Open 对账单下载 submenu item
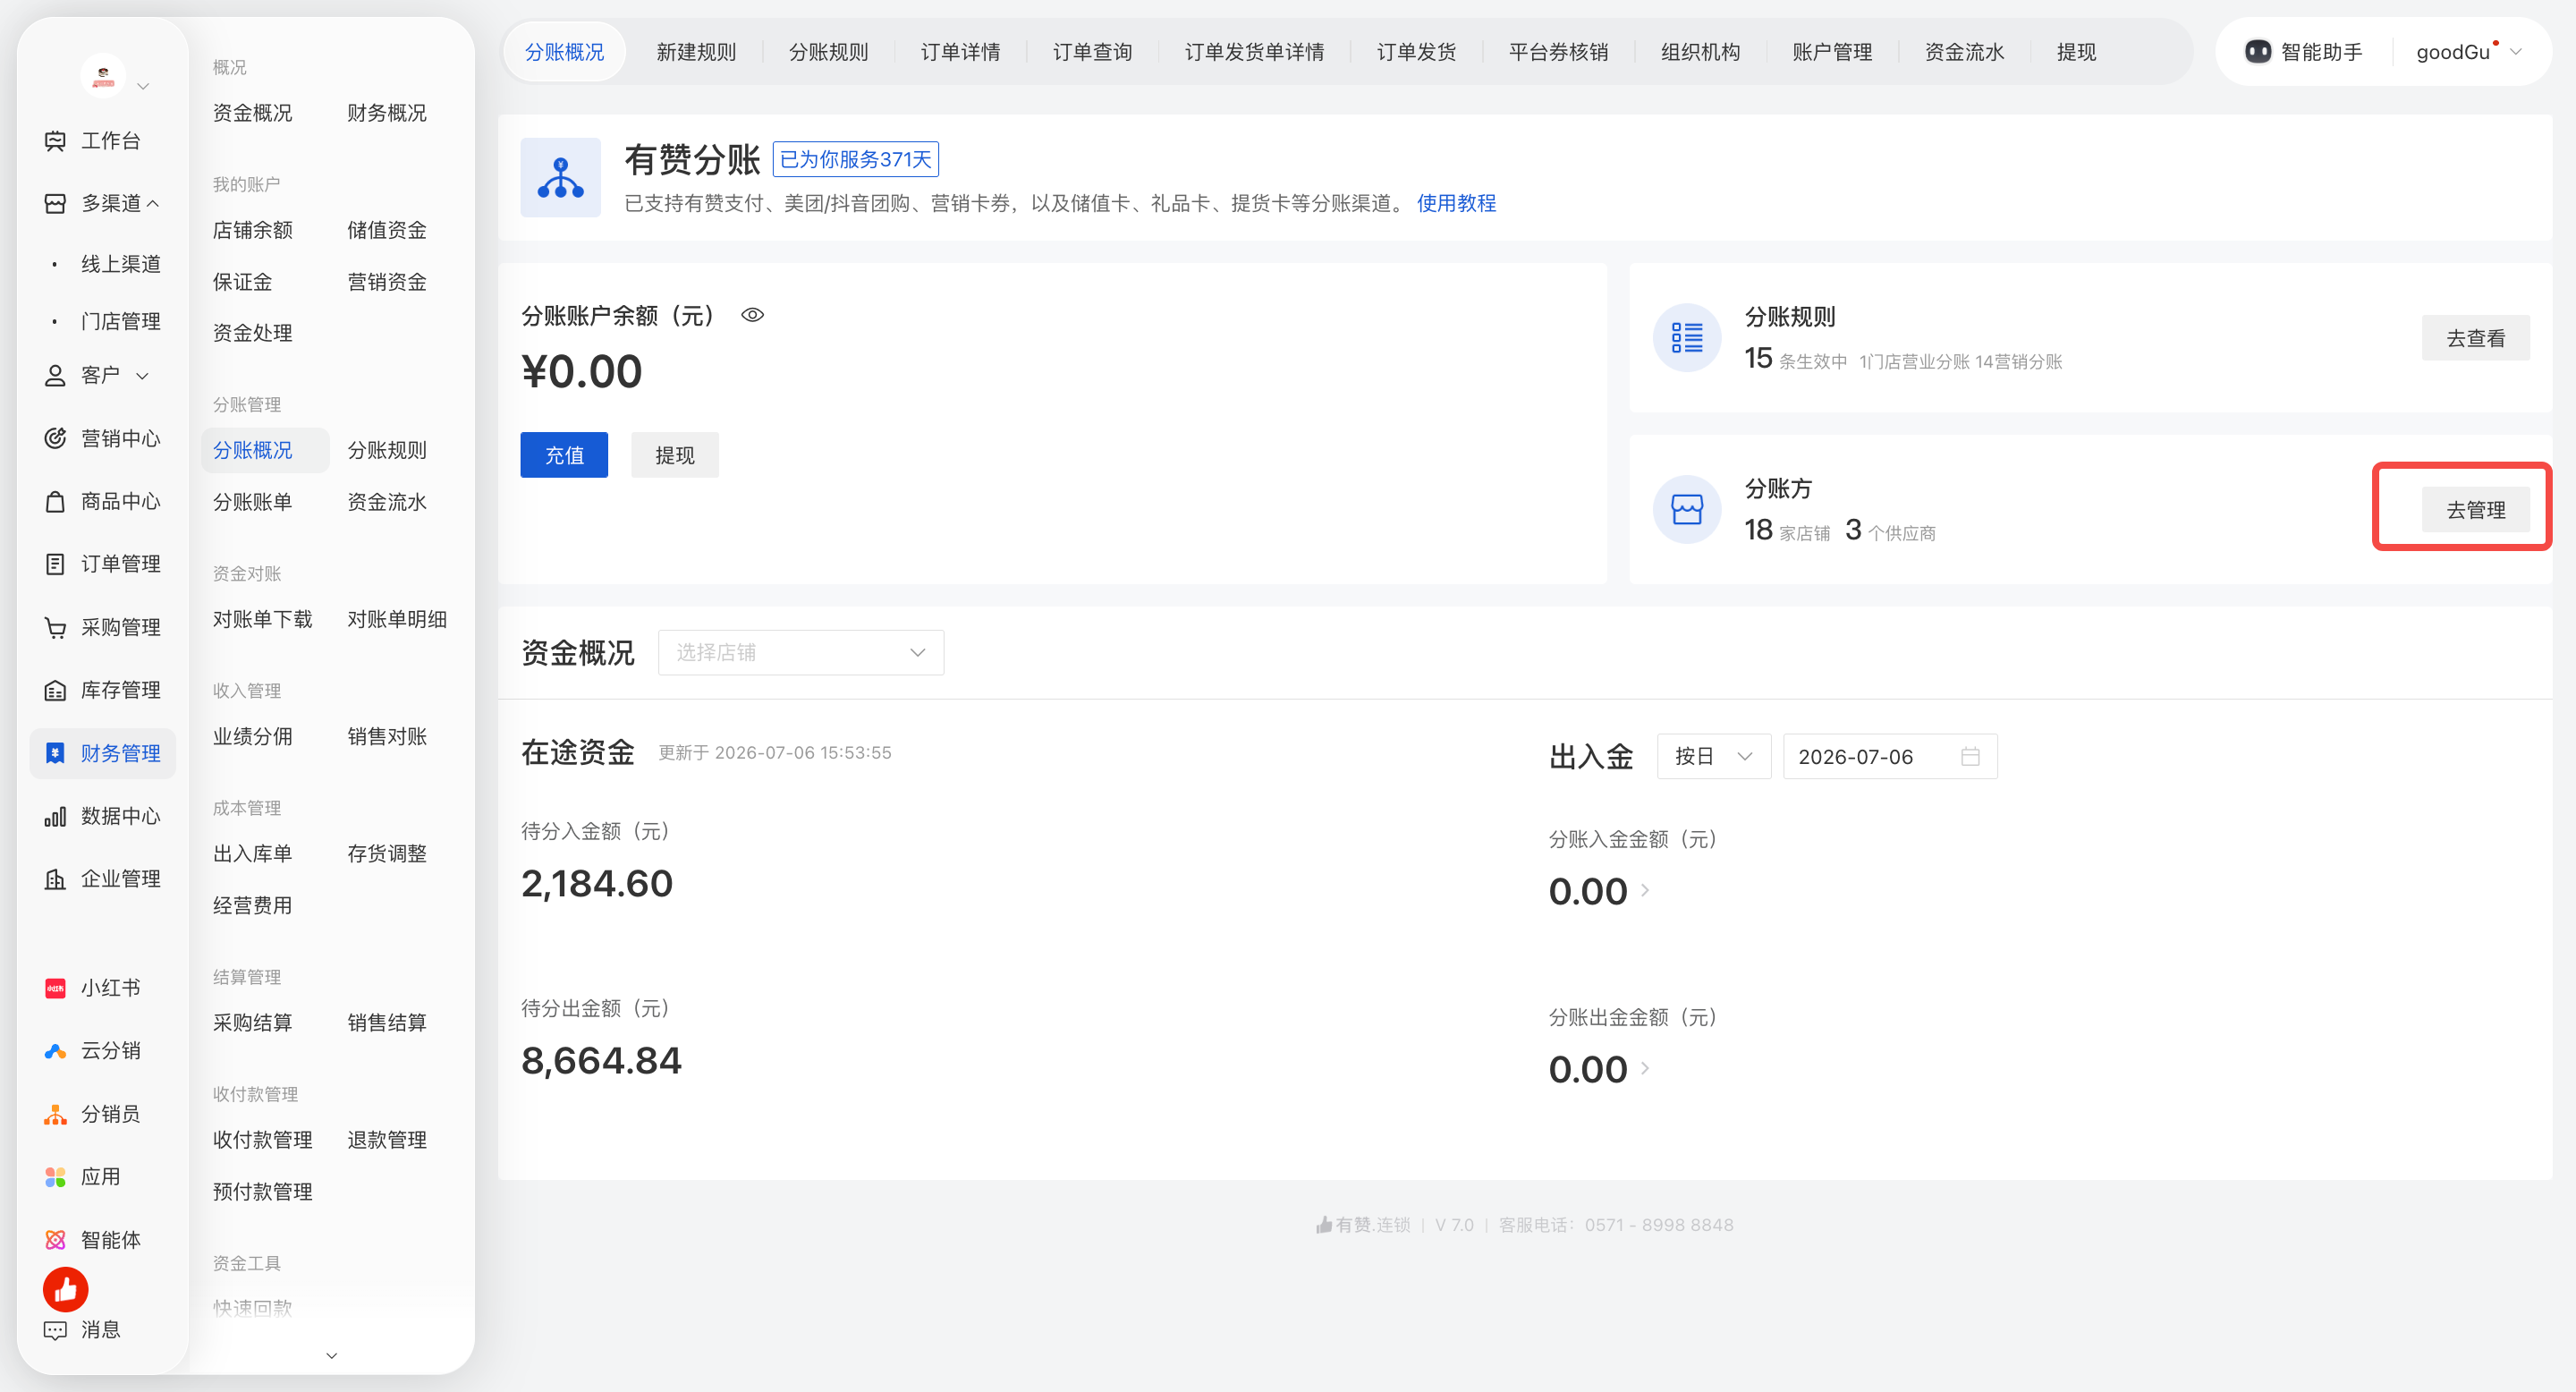Screen dimensions: 2576x1392 pos(263,620)
